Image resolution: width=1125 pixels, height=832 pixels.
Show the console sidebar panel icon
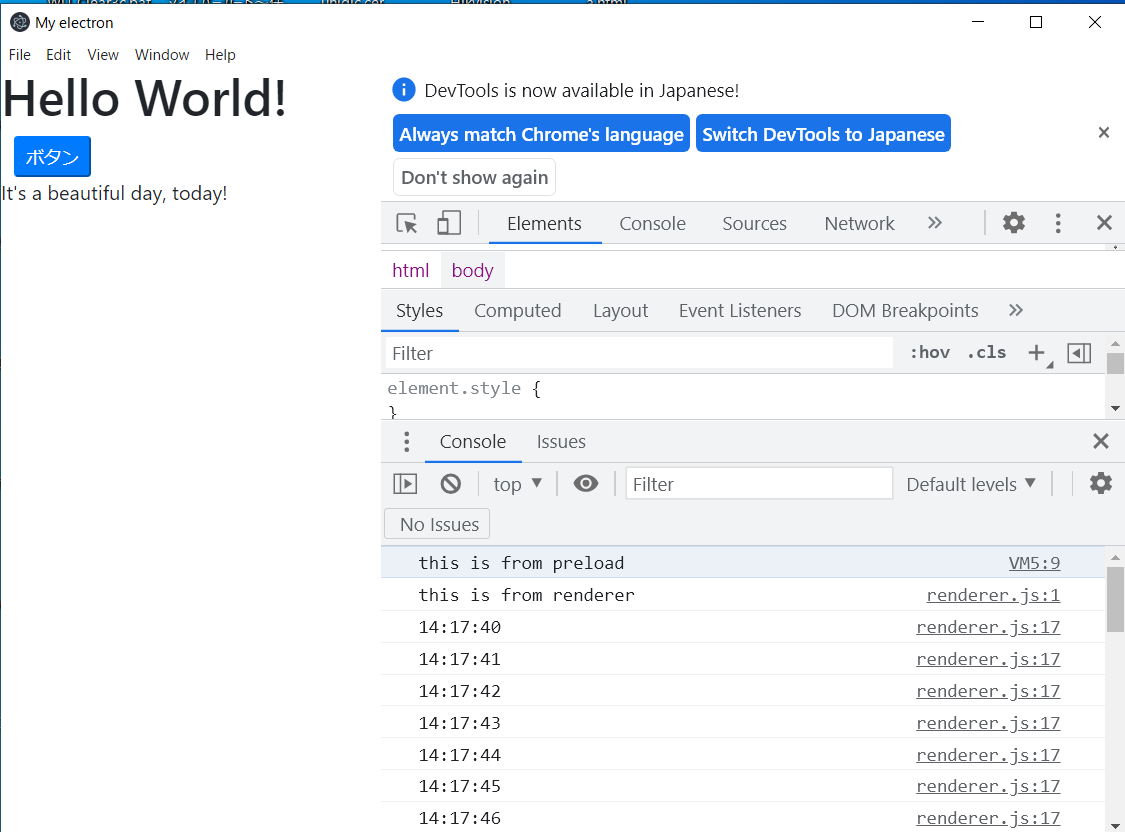coord(405,483)
